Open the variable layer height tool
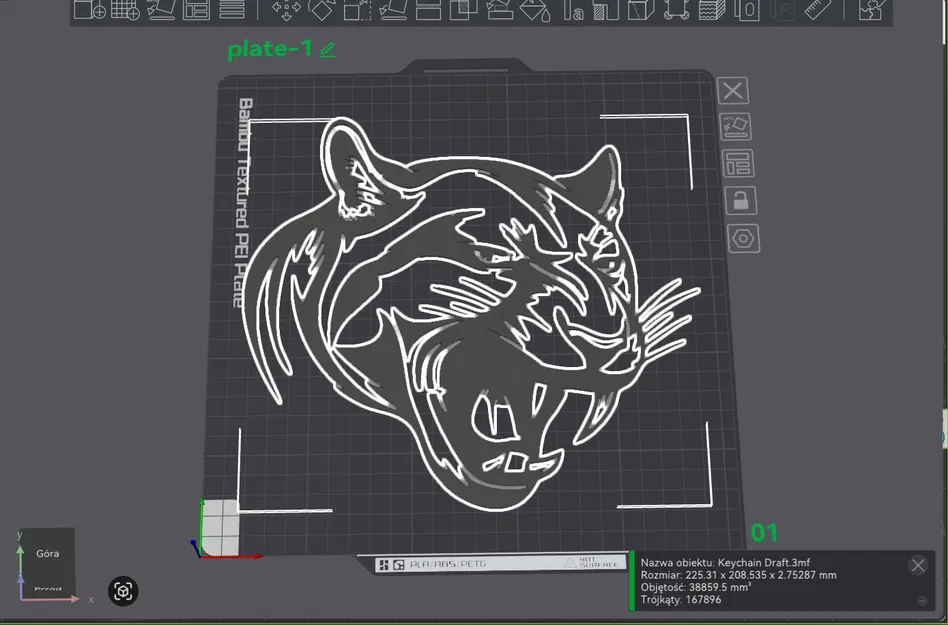 click(712, 11)
